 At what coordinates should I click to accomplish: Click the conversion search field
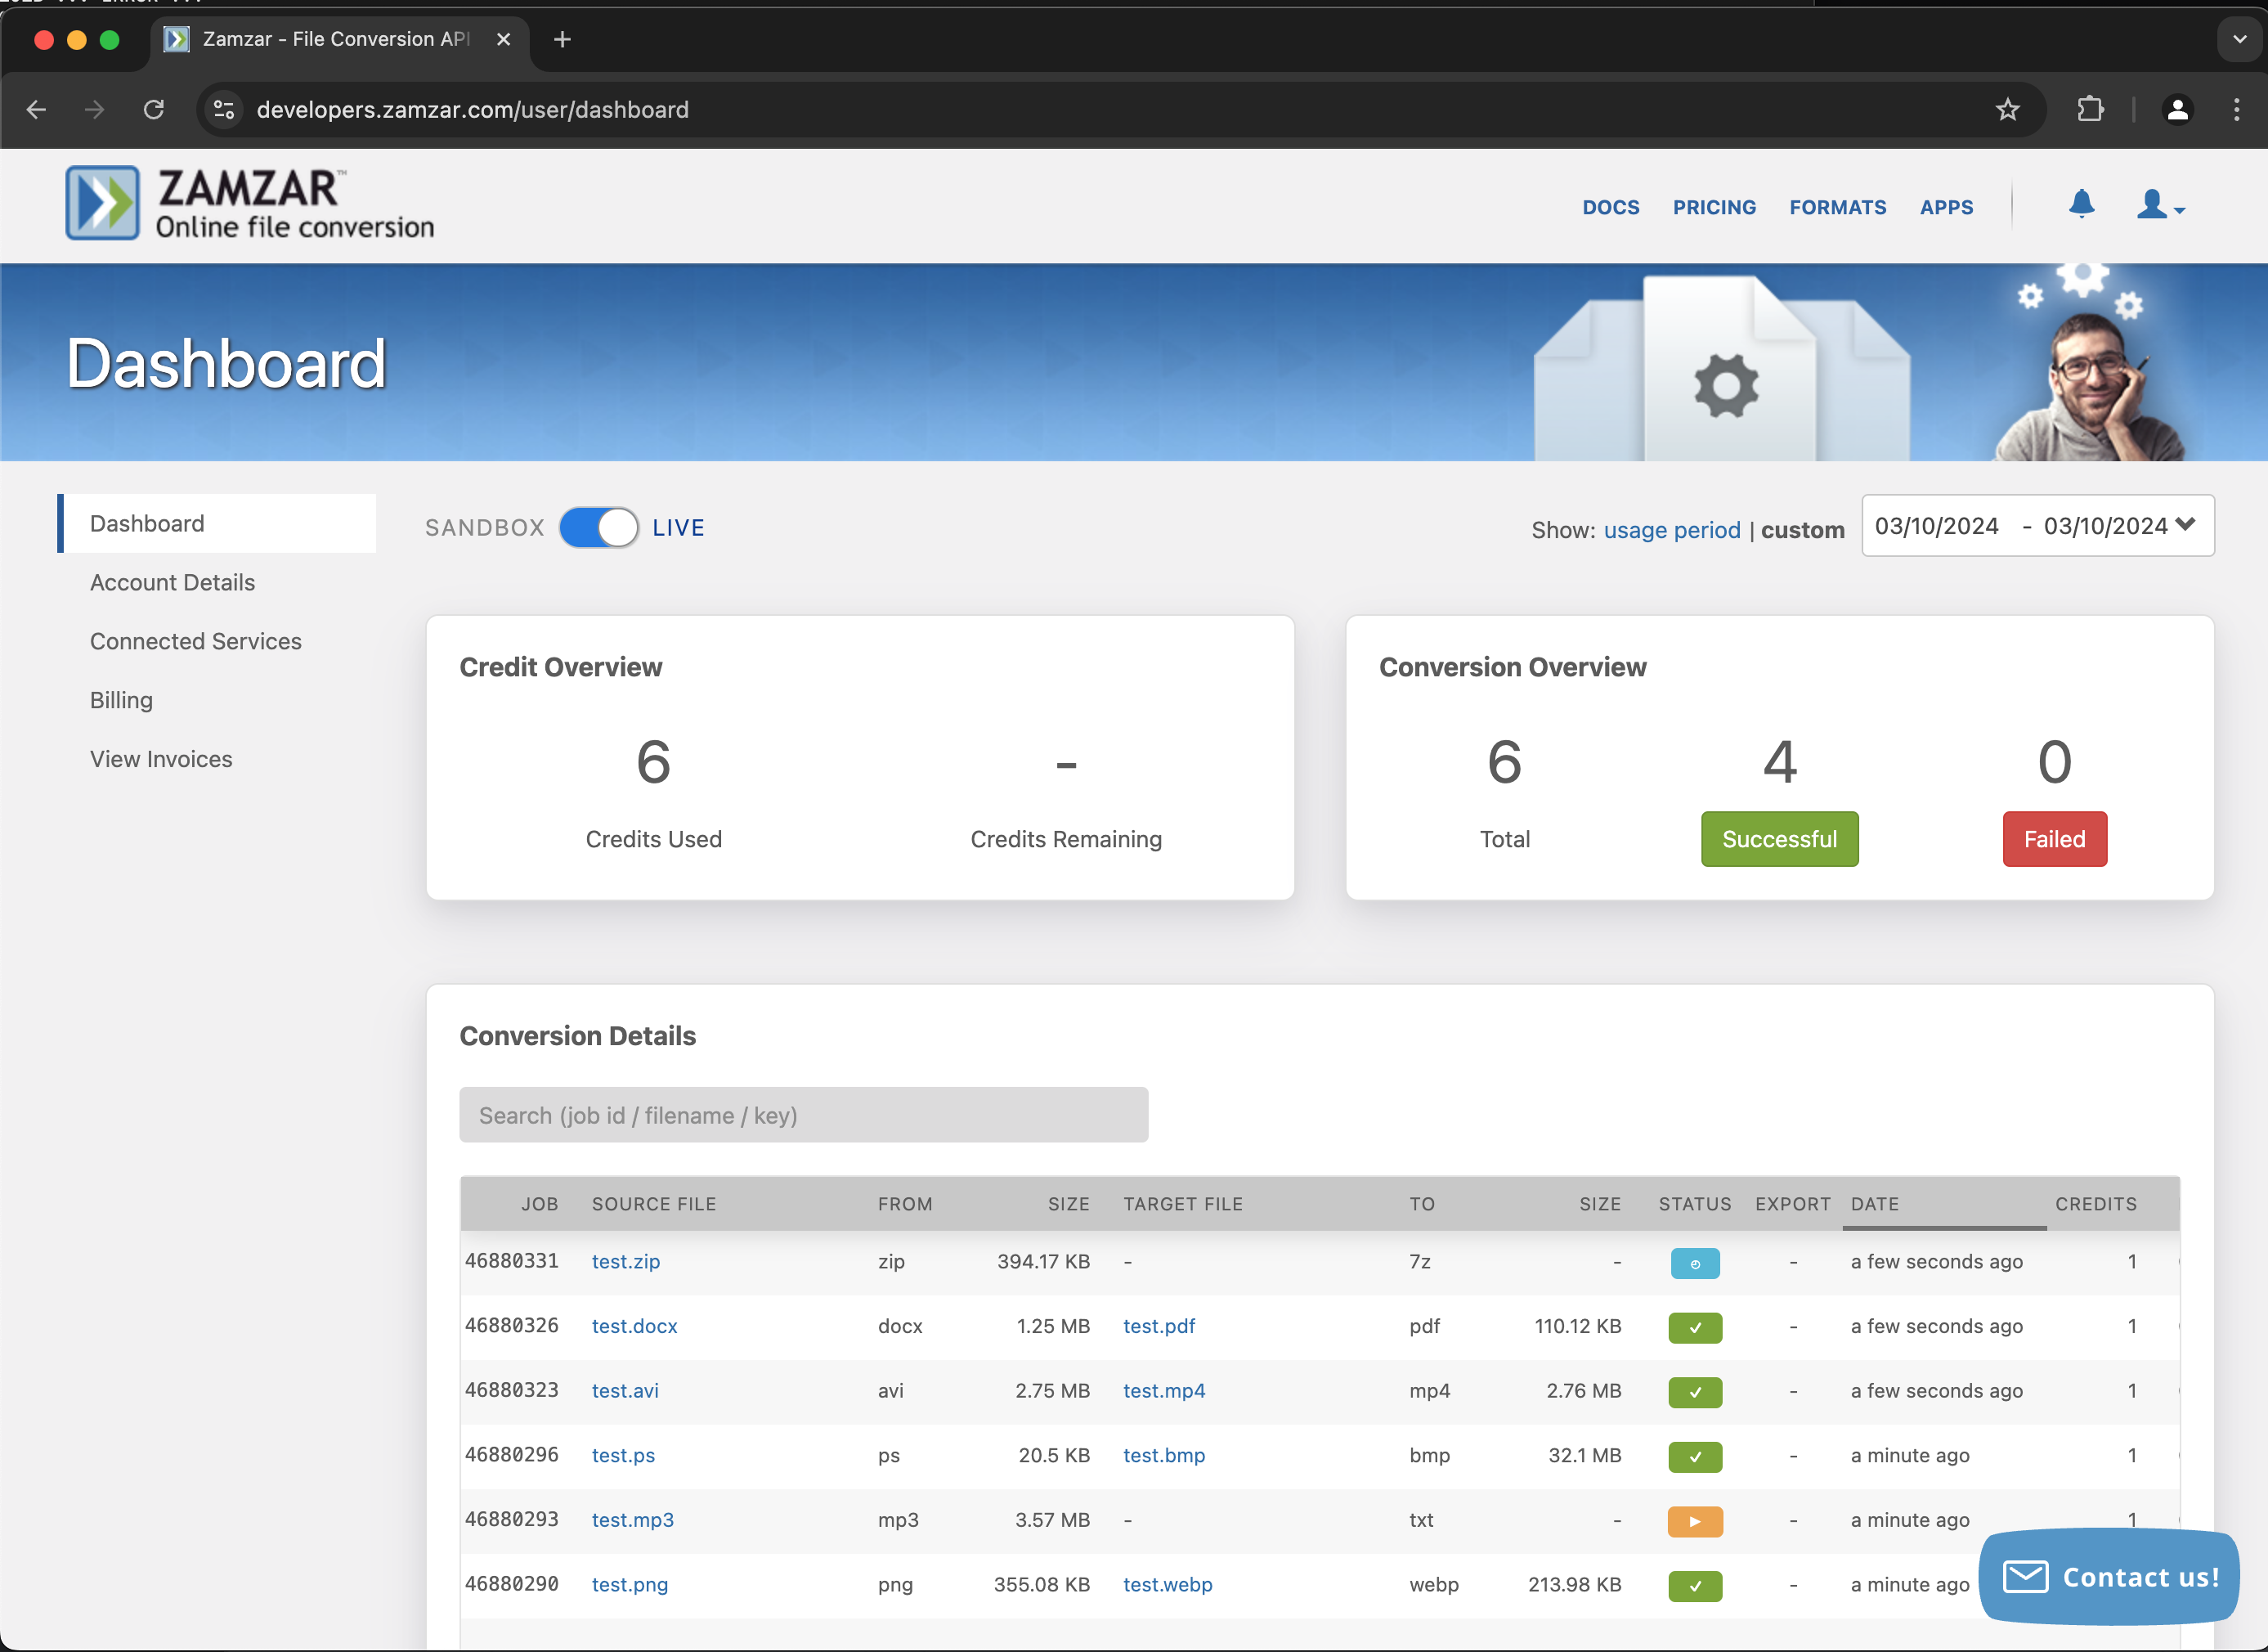click(803, 1114)
